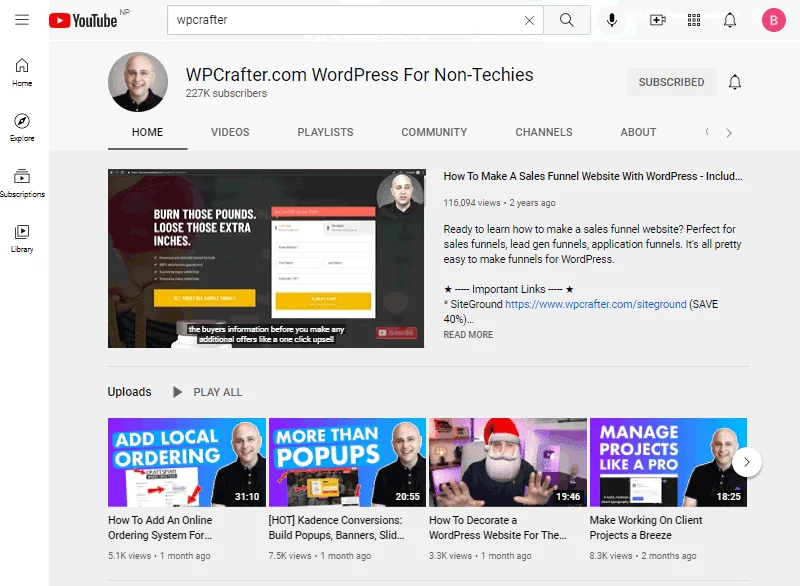Image resolution: width=800 pixels, height=586 pixels.
Task: Open 'How To Decorate a WordPress Website' title
Action: click(497, 527)
